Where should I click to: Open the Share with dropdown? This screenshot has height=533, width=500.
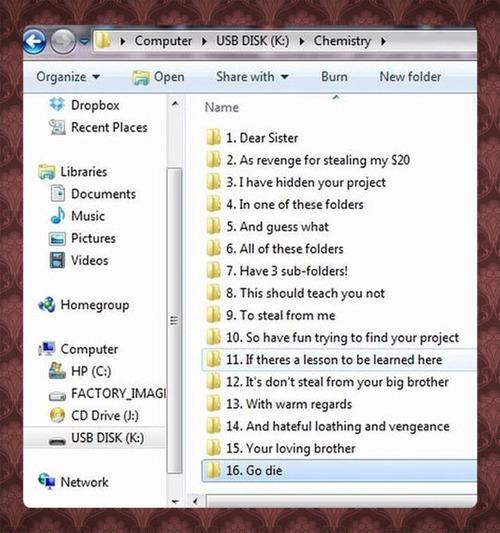[252, 77]
